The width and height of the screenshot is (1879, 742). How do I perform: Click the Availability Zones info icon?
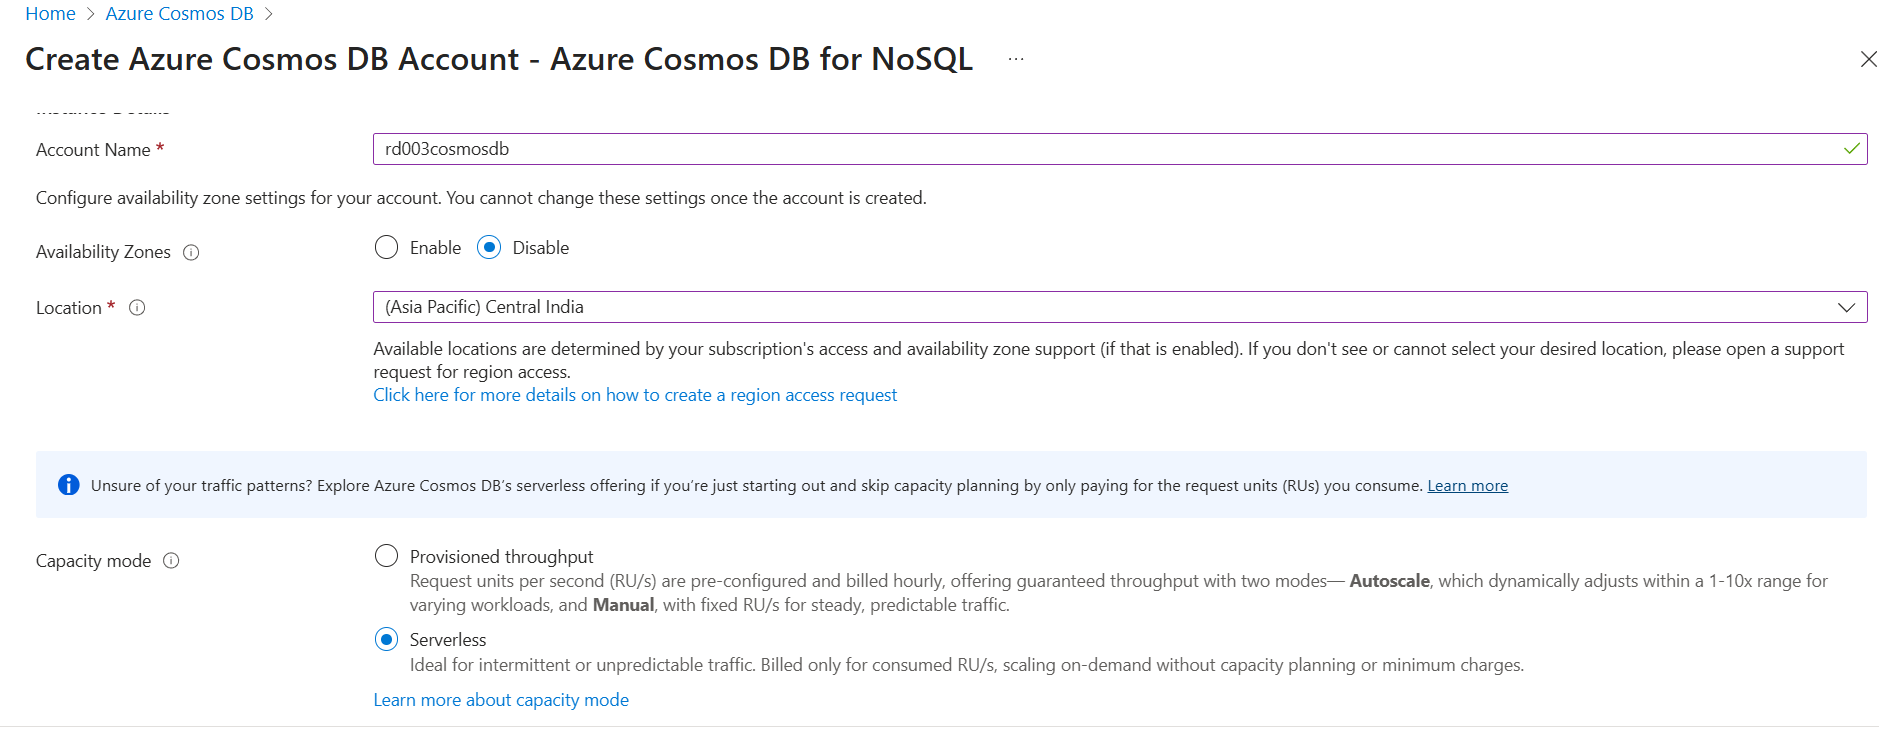click(191, 253)
